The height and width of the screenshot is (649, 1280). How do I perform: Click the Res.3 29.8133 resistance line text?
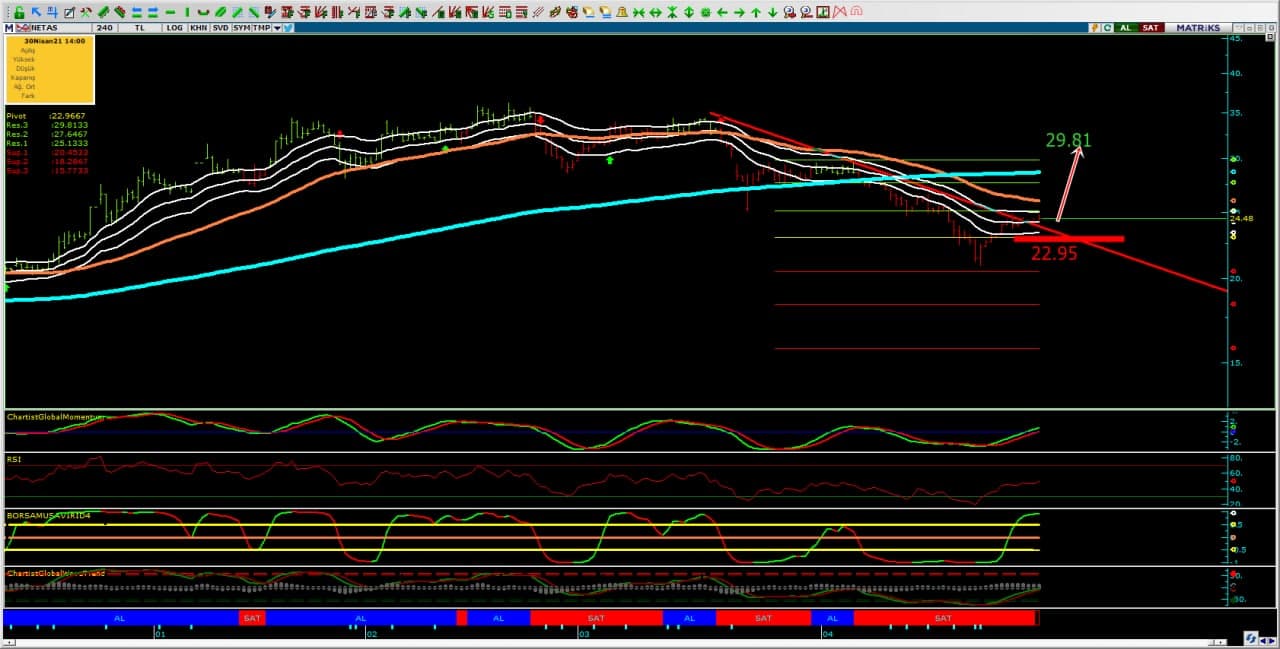(x=46, y=125)
